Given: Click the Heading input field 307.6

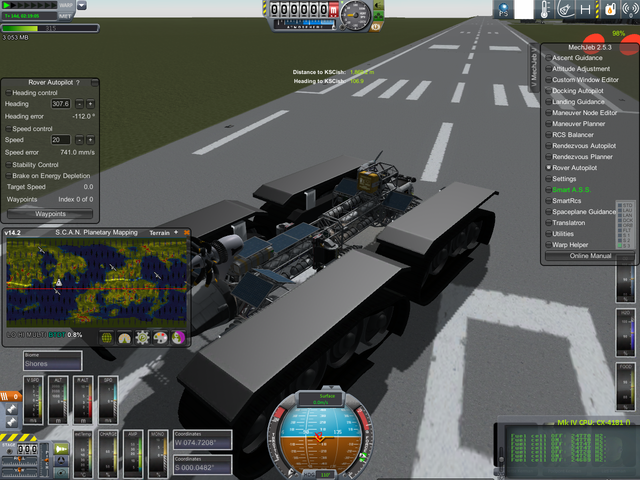Looking at the screenshot, I should (x=60, y=104).
